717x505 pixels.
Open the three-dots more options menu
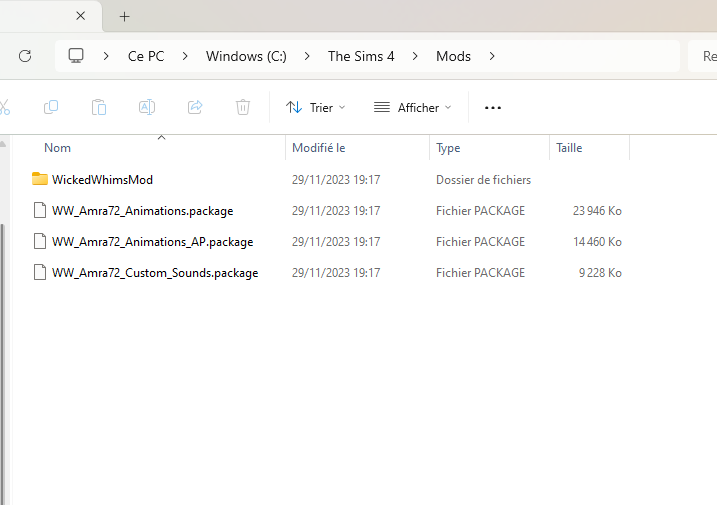click(492, 107)
